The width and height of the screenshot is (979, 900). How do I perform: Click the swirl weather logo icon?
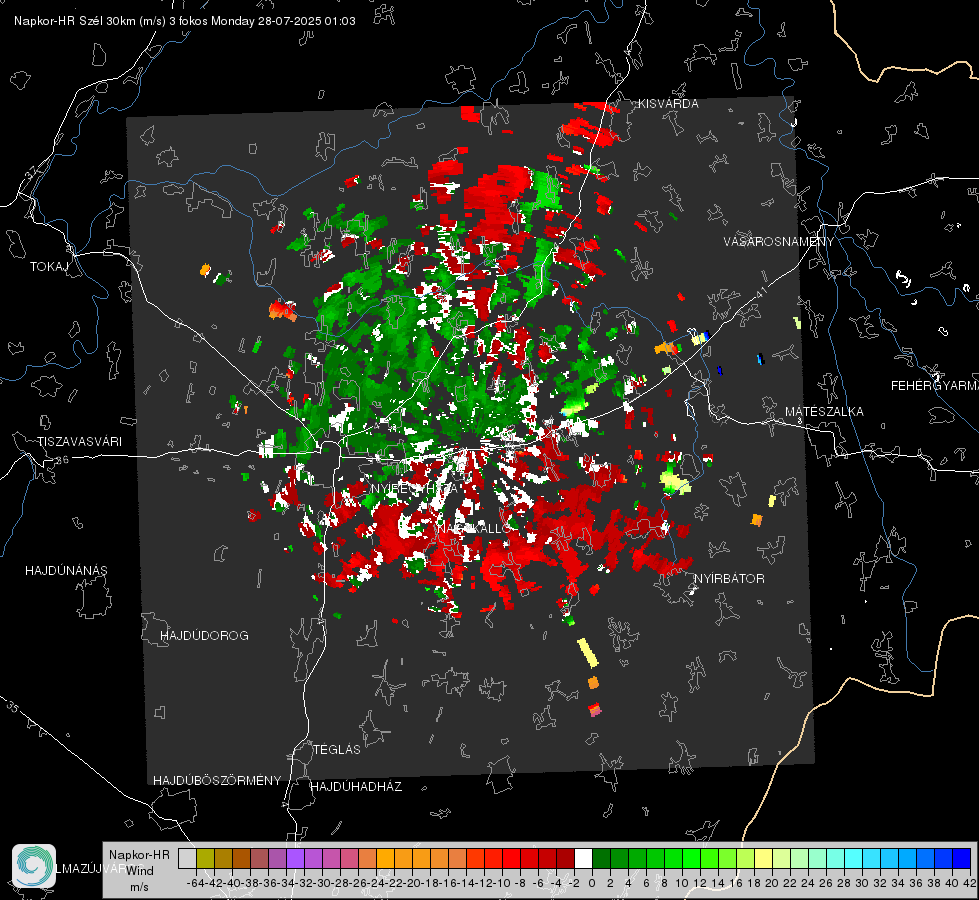(x=34, y=866)
